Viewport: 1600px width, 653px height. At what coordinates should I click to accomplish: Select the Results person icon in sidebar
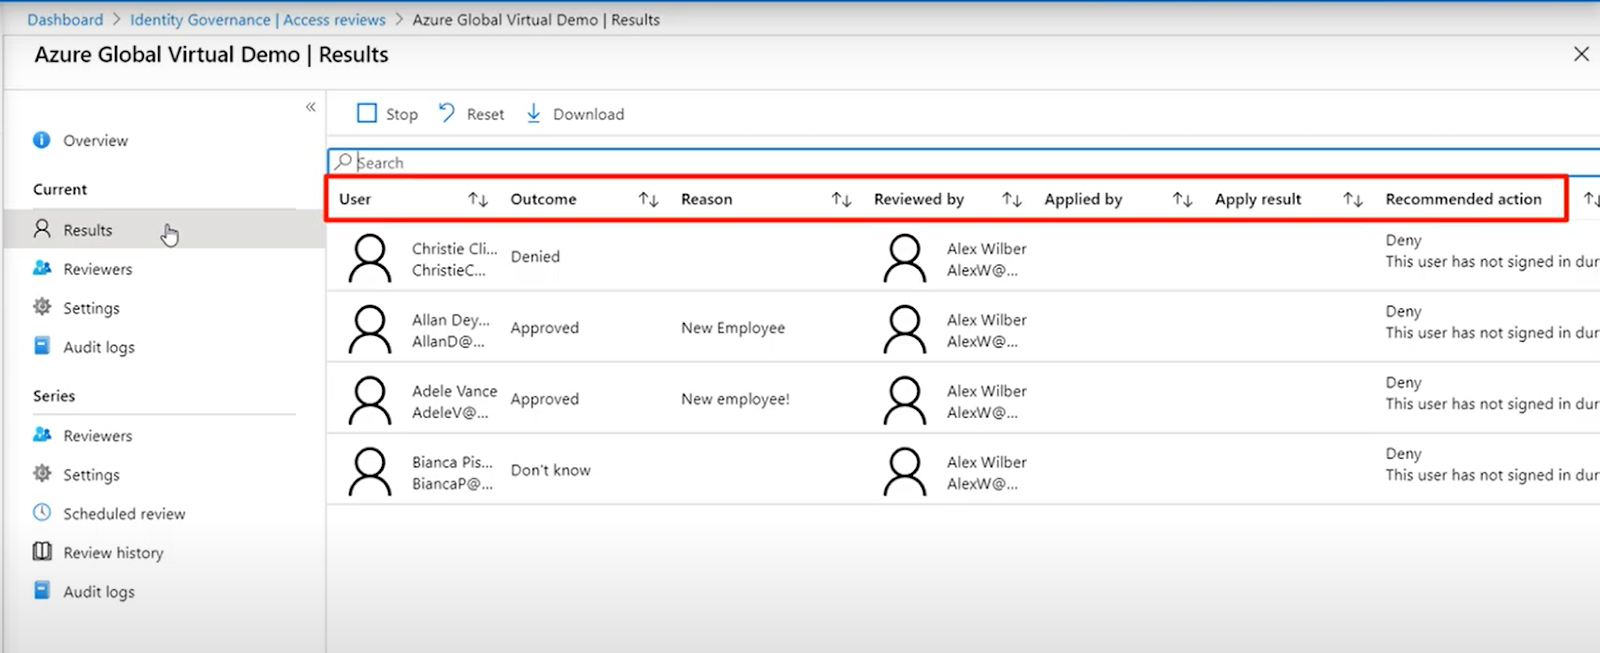click(x=42, y=229)
